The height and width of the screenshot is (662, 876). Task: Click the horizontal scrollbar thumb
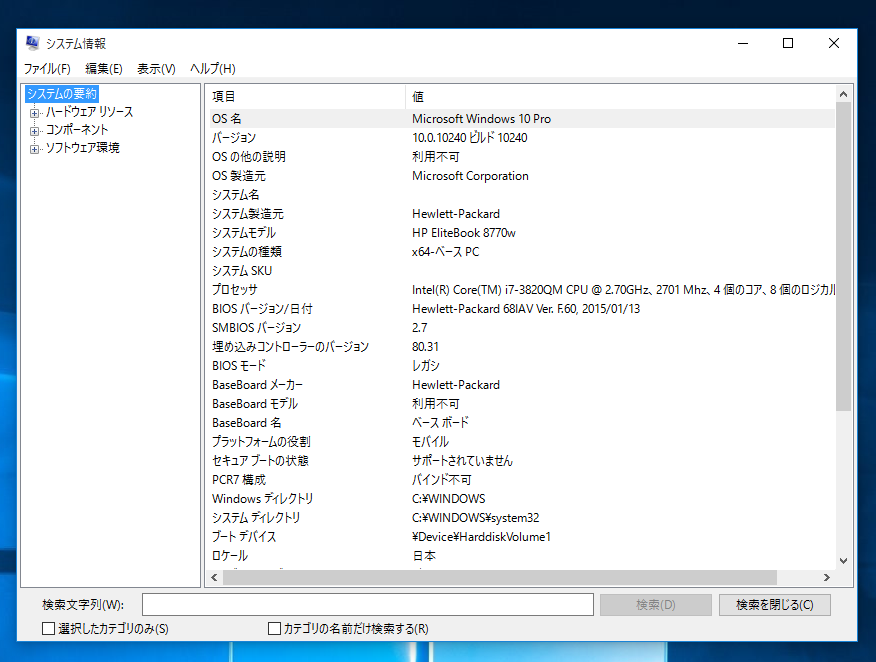click(500, 578)
